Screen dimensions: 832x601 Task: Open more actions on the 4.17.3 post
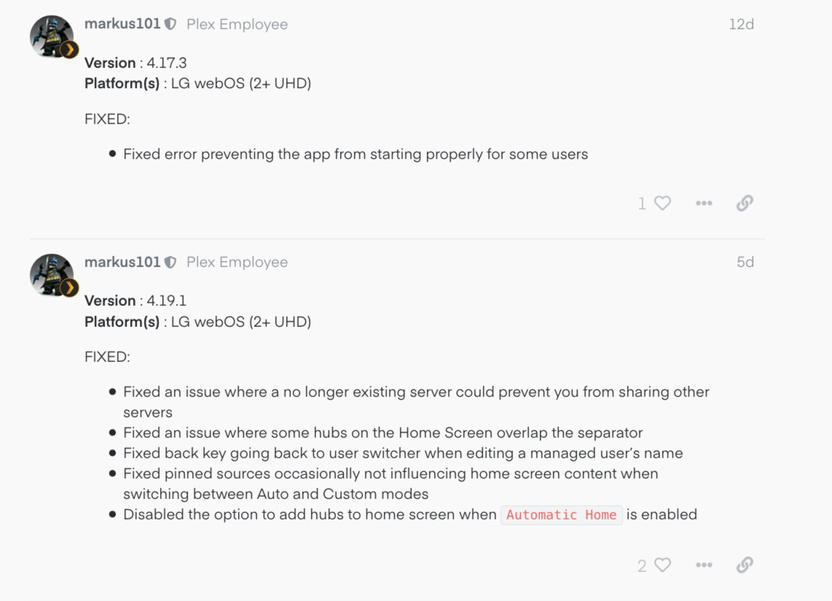(704, 203)
